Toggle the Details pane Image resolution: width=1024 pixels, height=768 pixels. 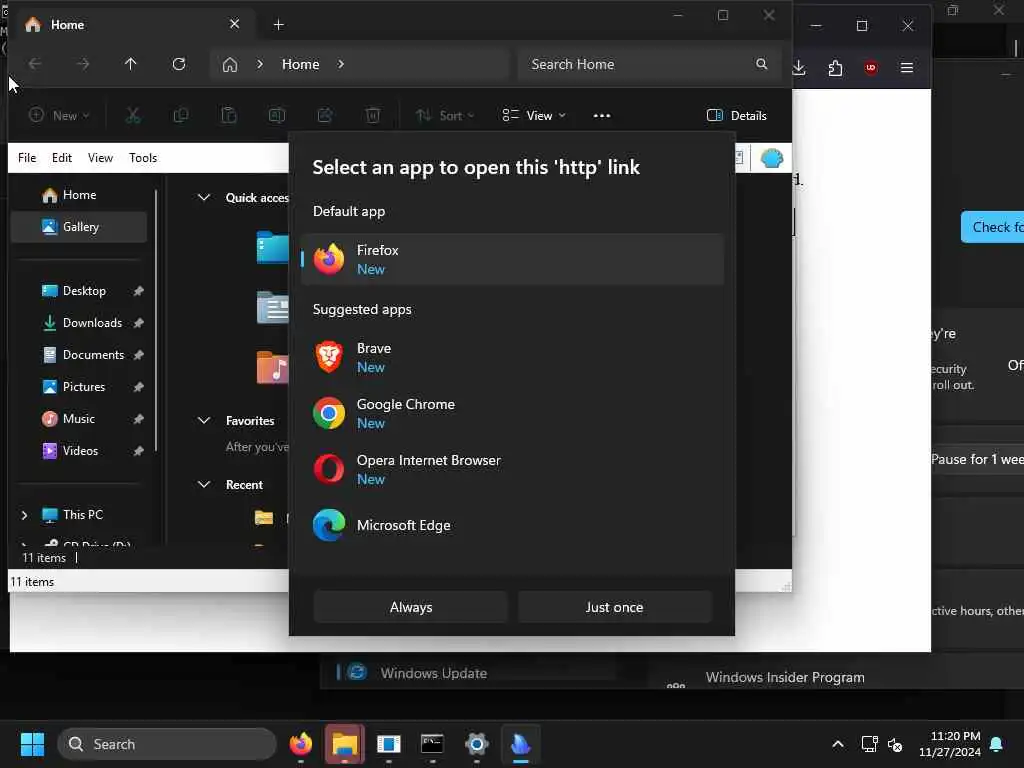pyautogui.click(x=737, y=116)
